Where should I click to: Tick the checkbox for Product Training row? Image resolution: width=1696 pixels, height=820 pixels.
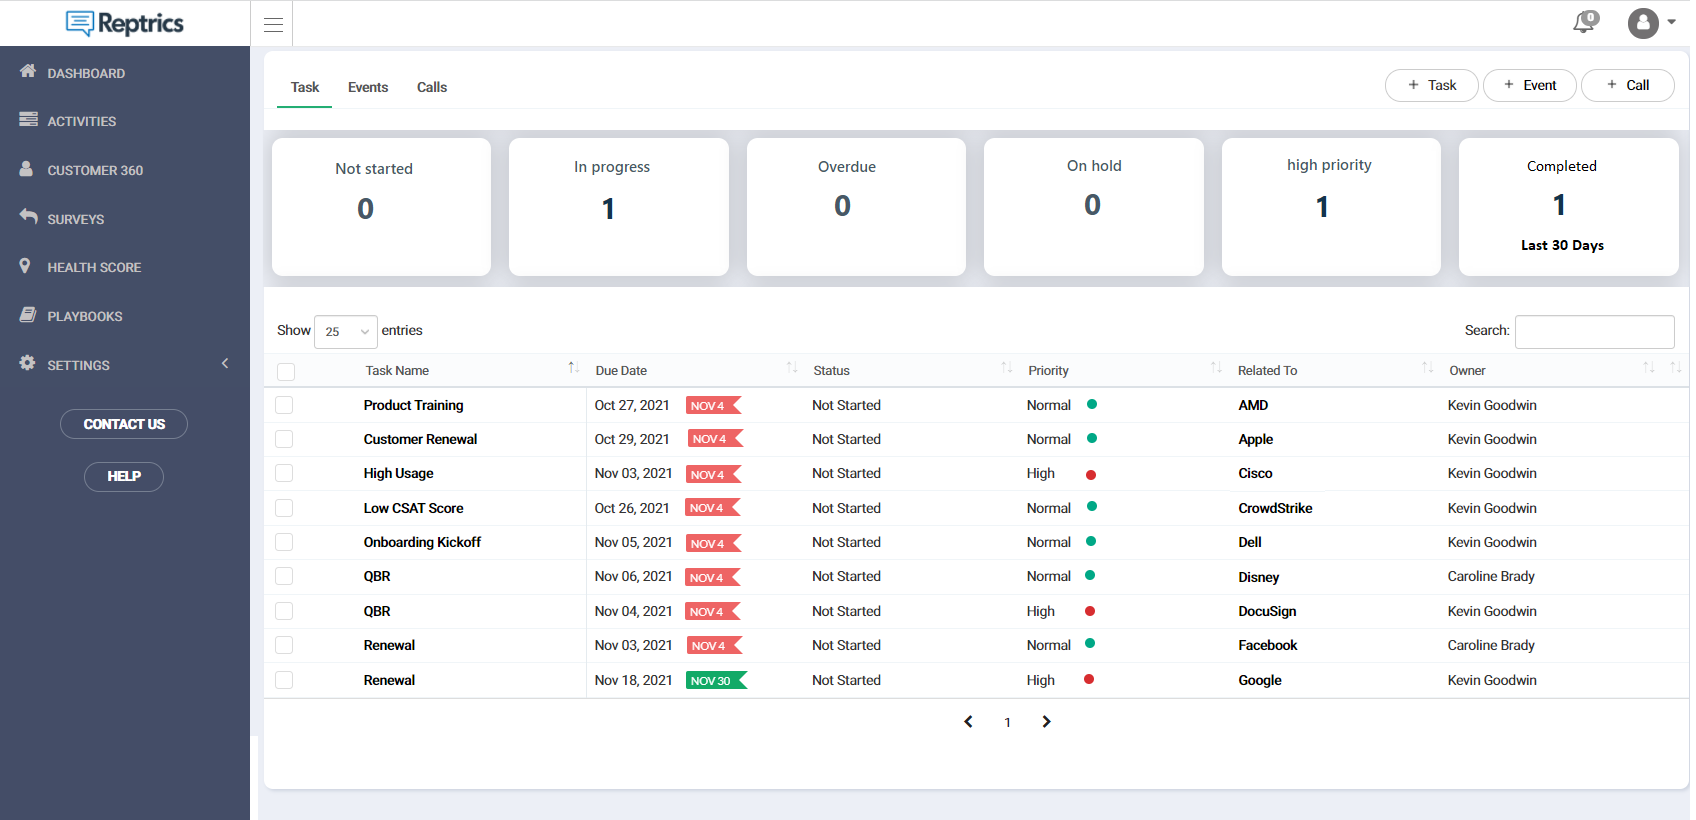[x=285, y=405]
